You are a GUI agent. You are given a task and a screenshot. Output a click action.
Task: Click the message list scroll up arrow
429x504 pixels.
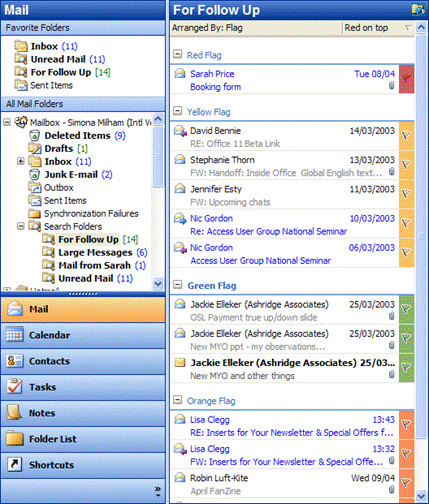[x=421, y=28]
